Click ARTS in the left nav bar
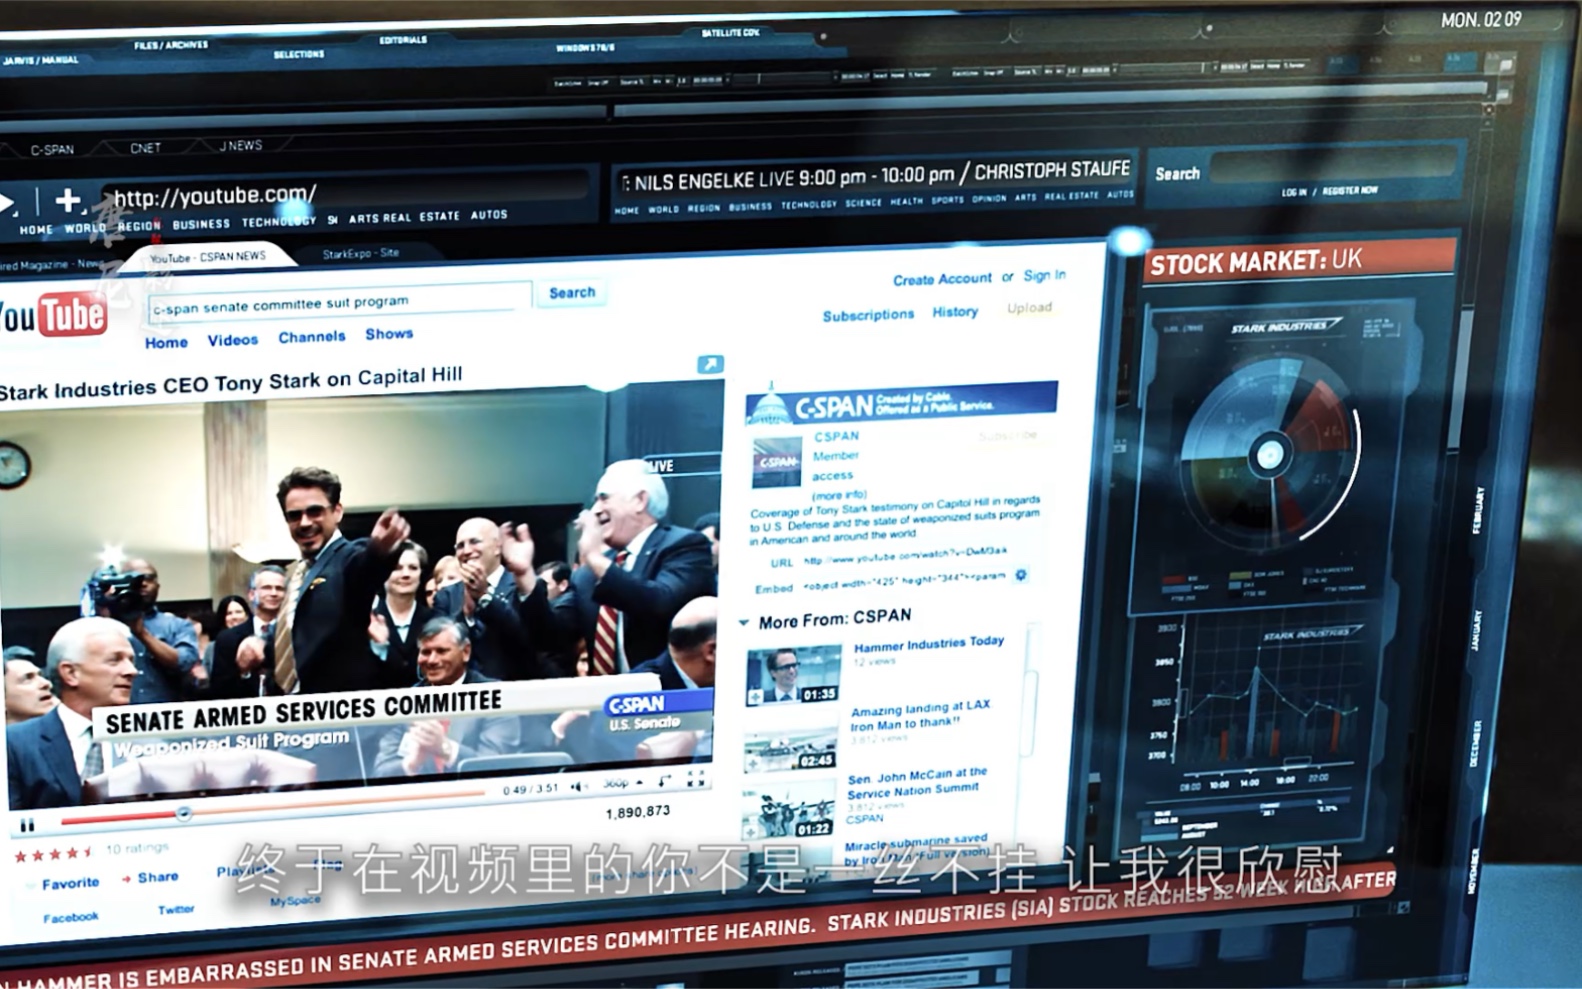 363,218
